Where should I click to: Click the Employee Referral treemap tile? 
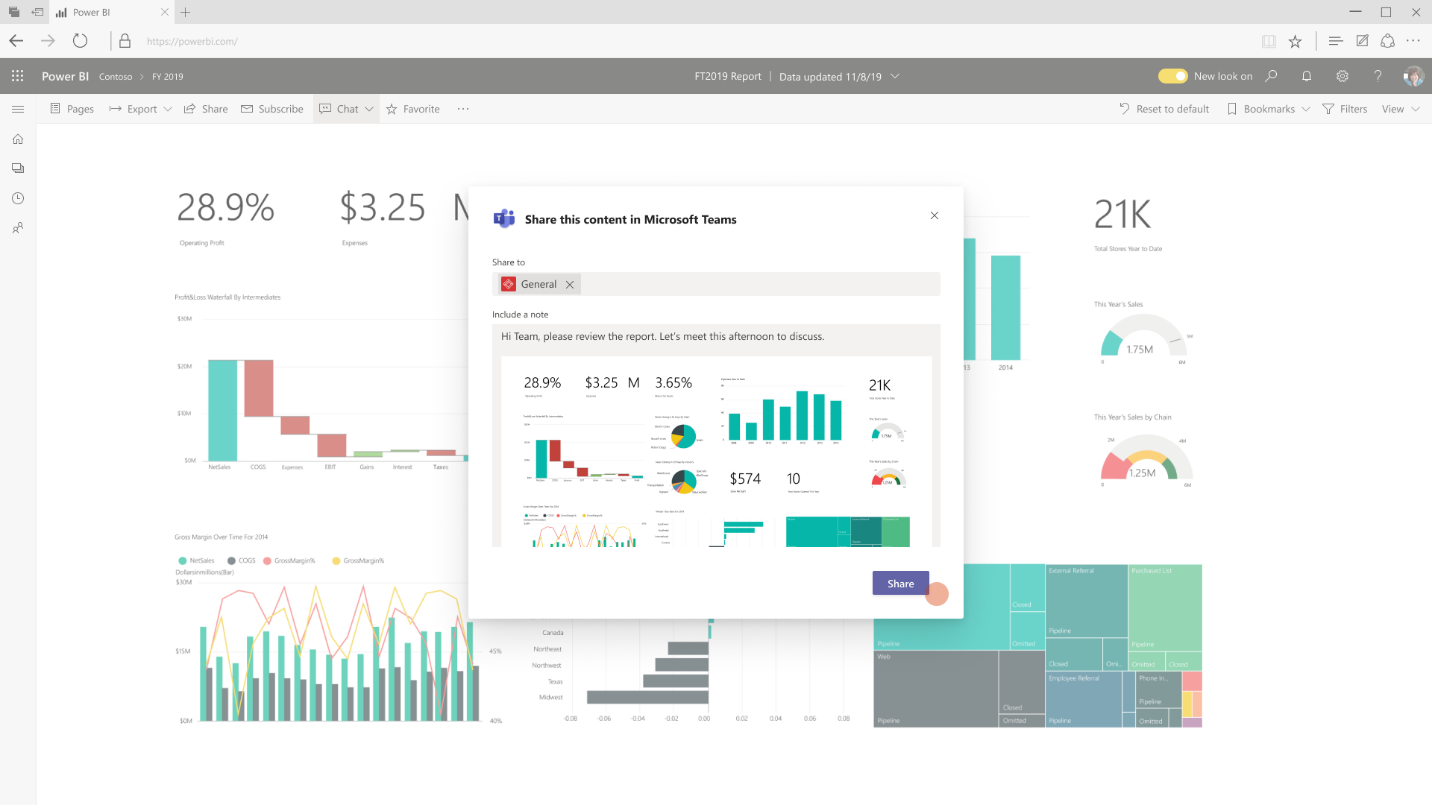click(1085, 699)
